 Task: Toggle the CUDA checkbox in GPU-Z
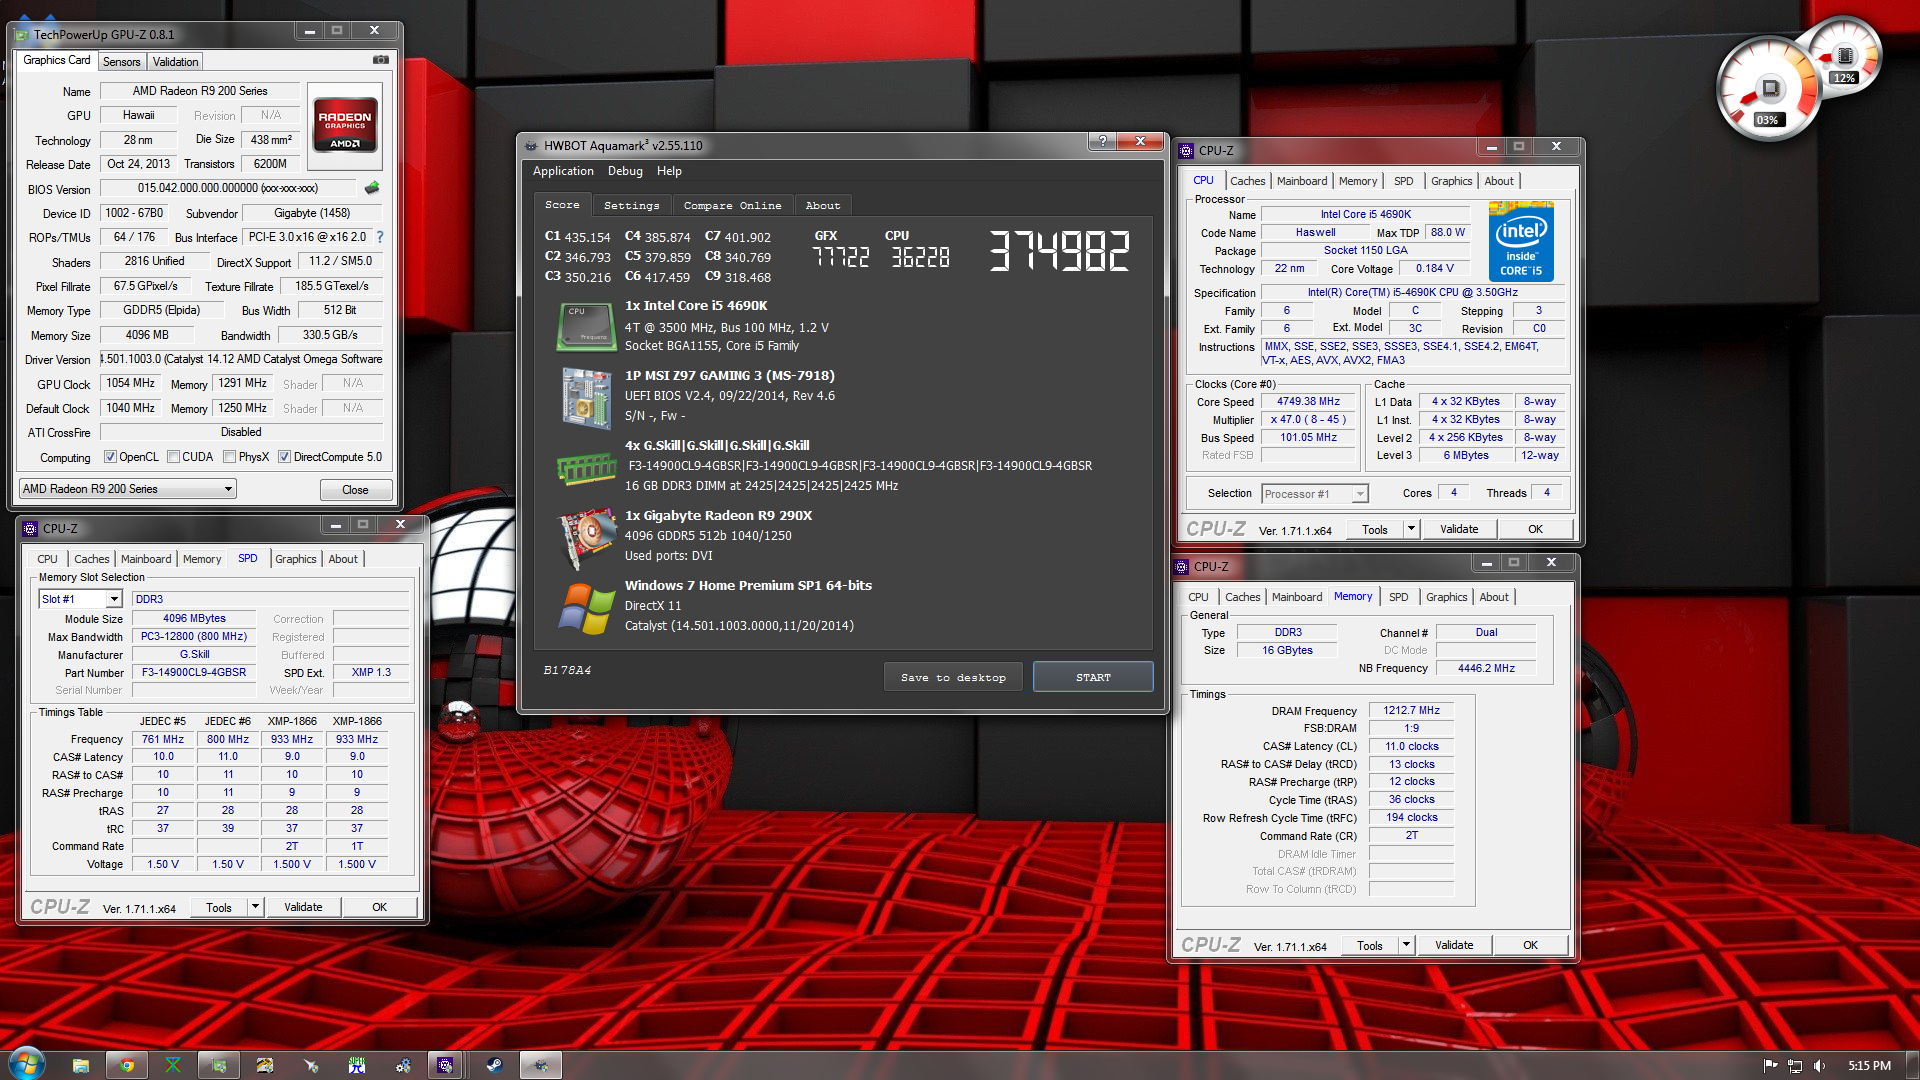point(173,457)
